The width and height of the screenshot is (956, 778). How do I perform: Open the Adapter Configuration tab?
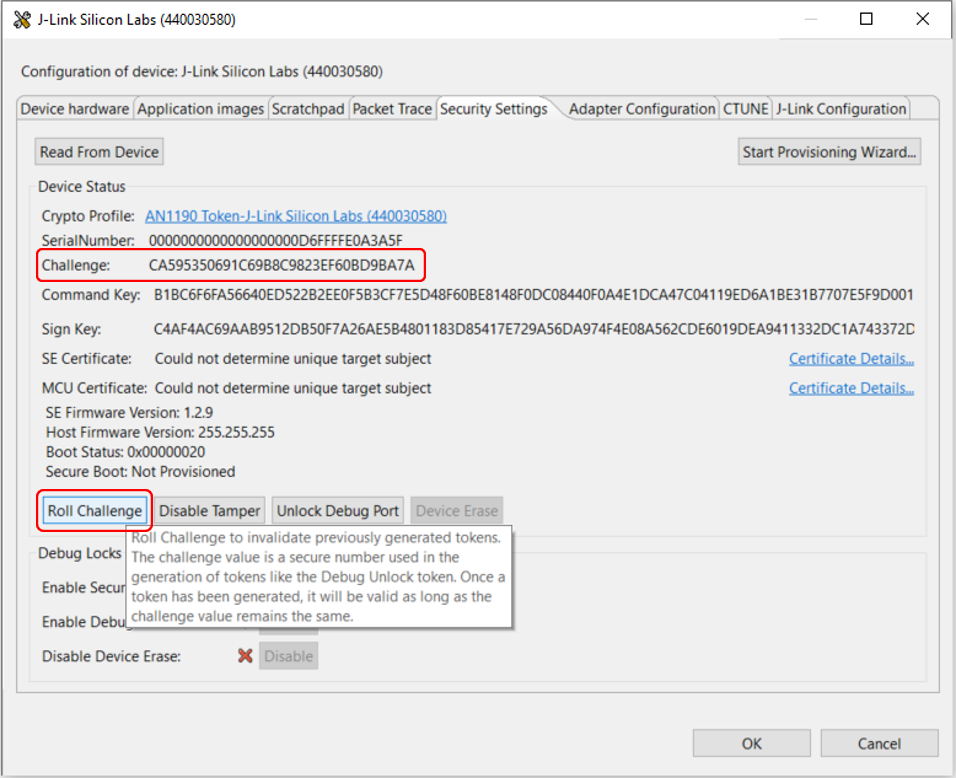642,109
